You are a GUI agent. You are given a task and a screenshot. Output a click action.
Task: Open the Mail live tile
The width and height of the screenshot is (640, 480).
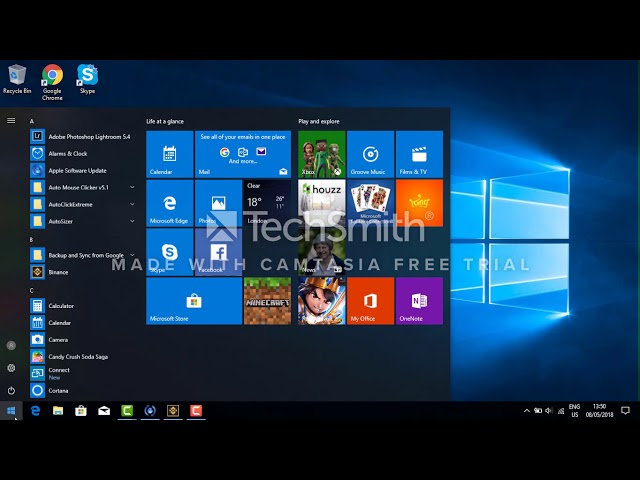click(x=243, y=154)
